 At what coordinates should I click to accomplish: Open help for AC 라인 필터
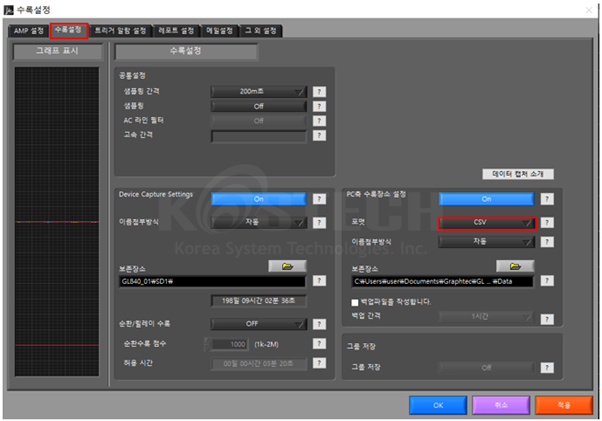(x=319, y=121)
